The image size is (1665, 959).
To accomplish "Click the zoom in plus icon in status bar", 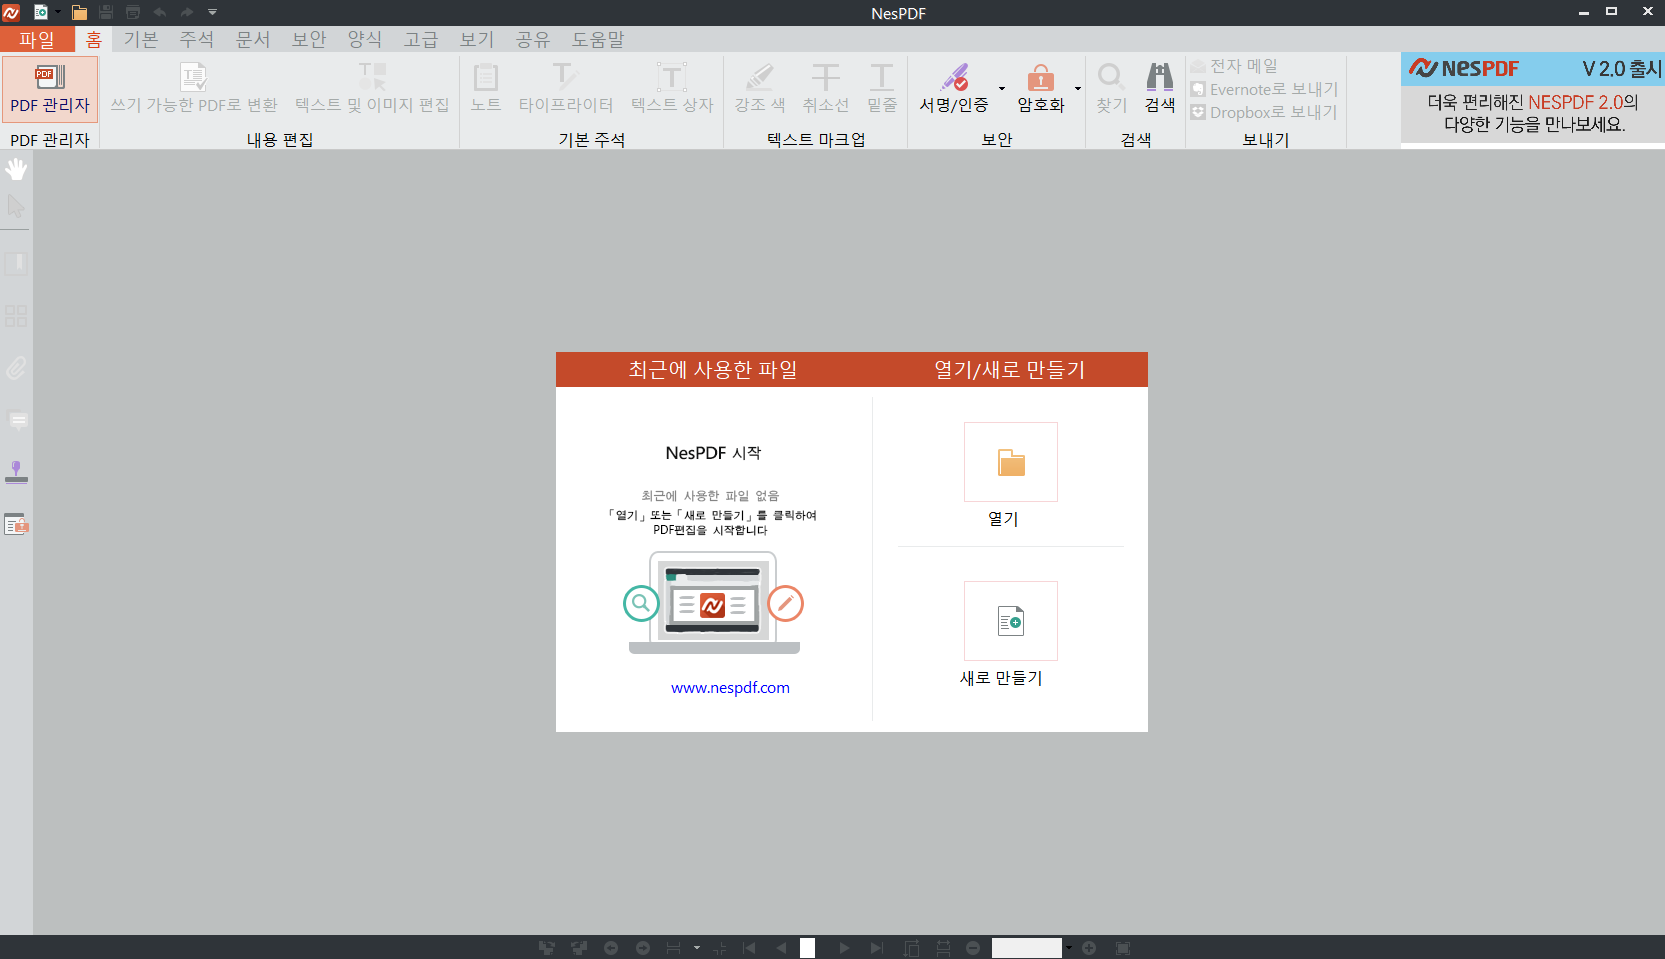I will pyautogui.click(x=1089, y=948).
